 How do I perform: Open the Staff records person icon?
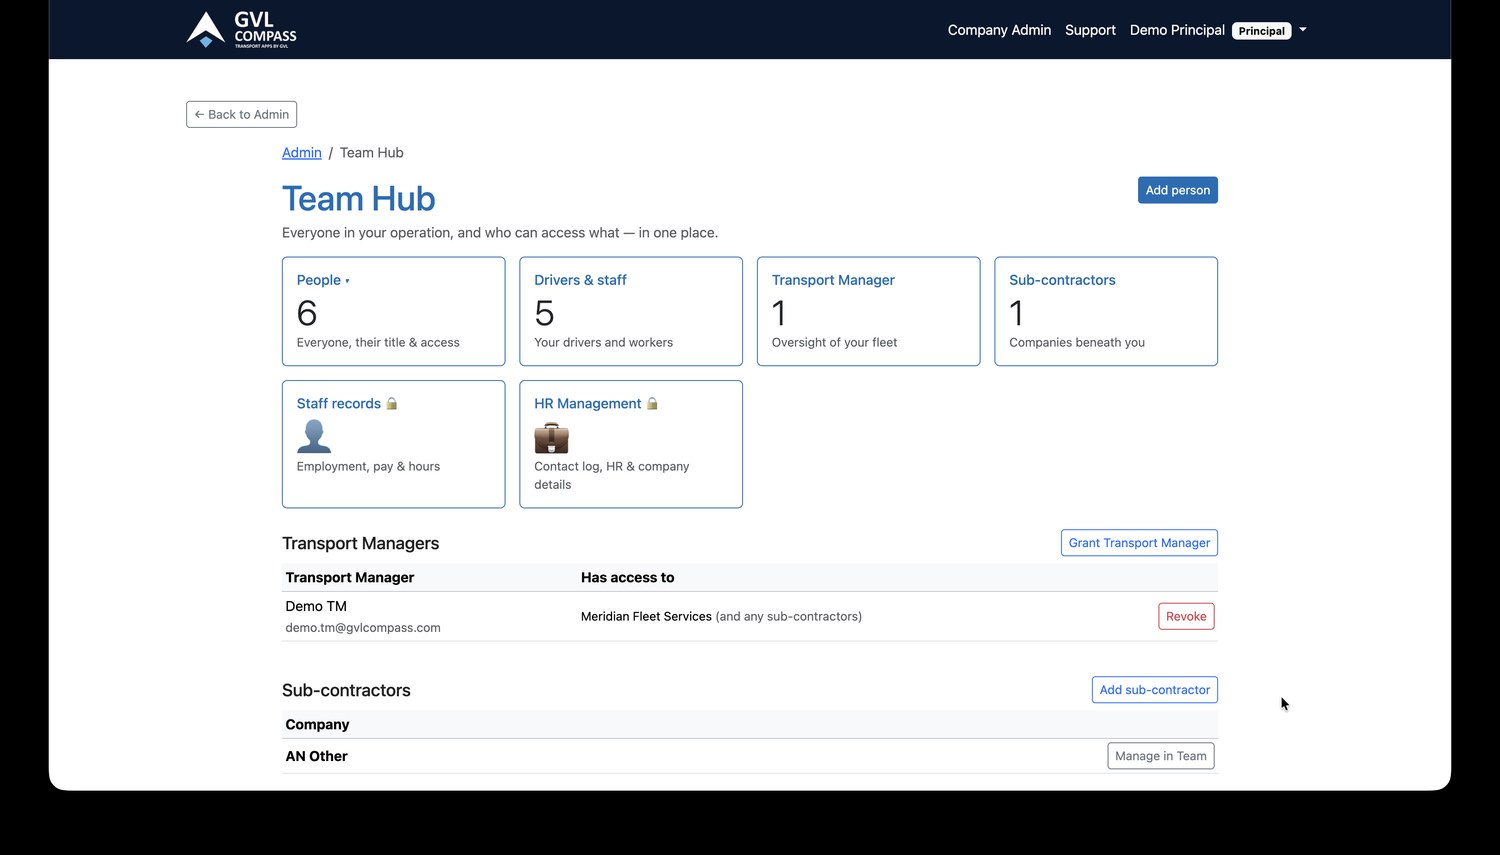314,436
